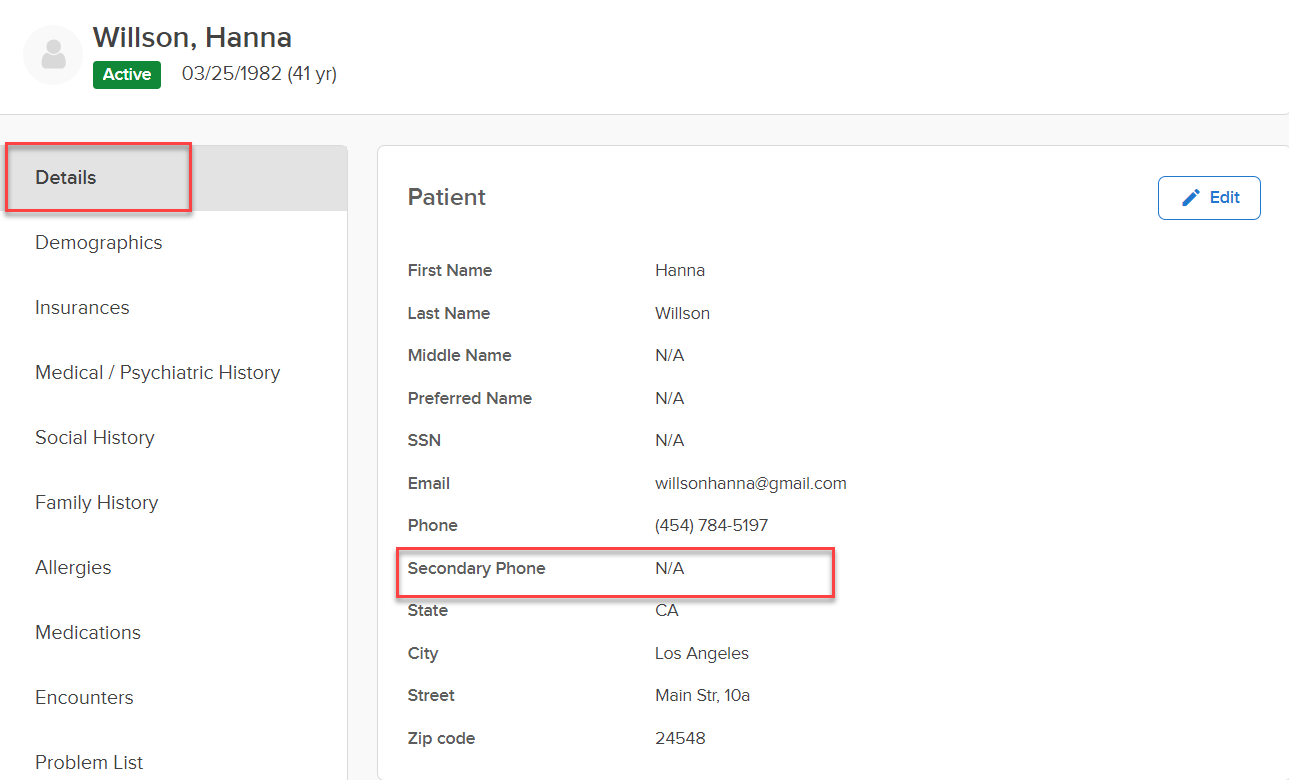This screenshot has width=1289, height=780.
Task: Click the patient name Willson, Hanna heading
Action: pos(192,38)
